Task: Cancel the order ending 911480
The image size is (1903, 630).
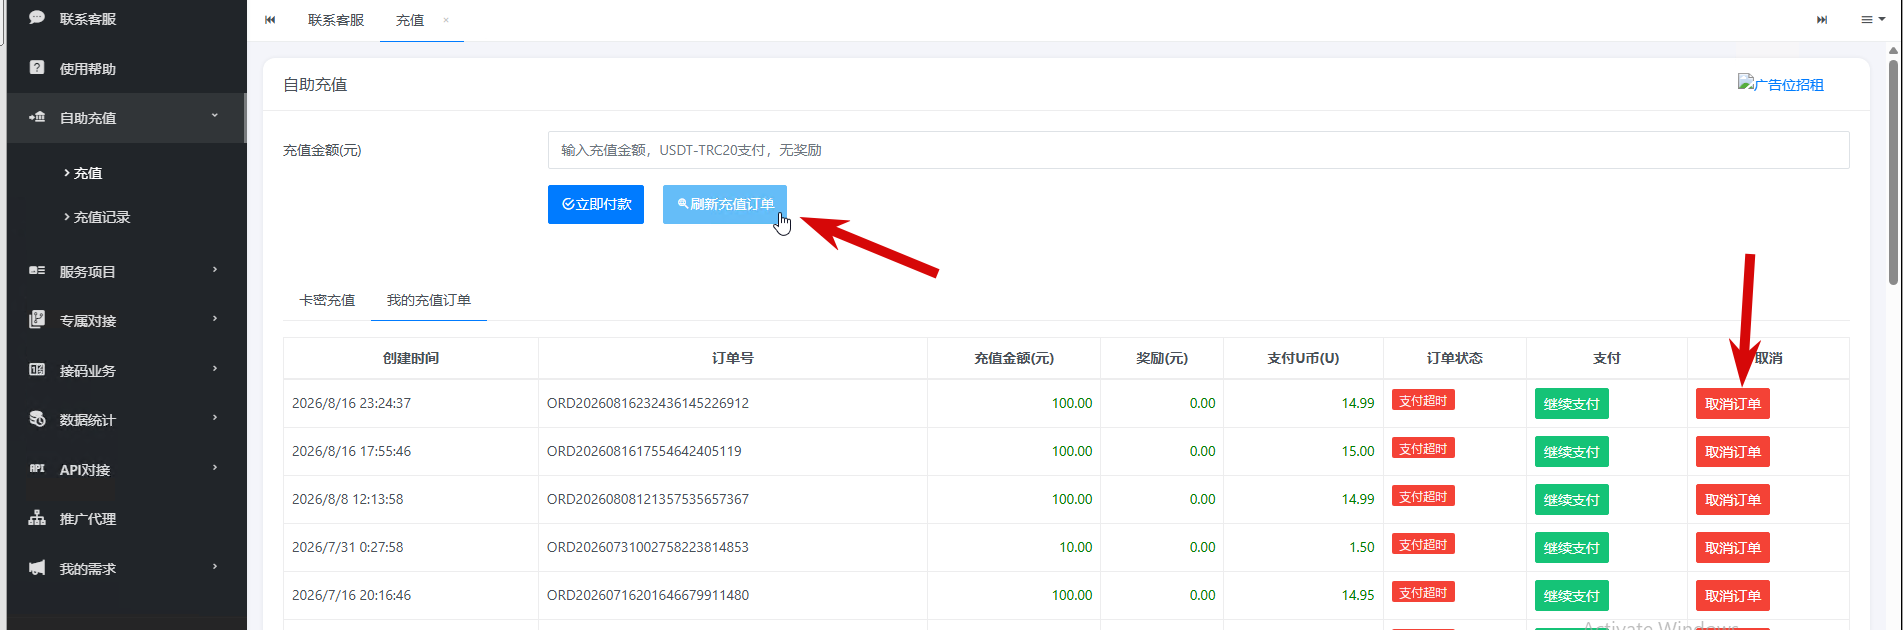Action: tap(1733, 596)
